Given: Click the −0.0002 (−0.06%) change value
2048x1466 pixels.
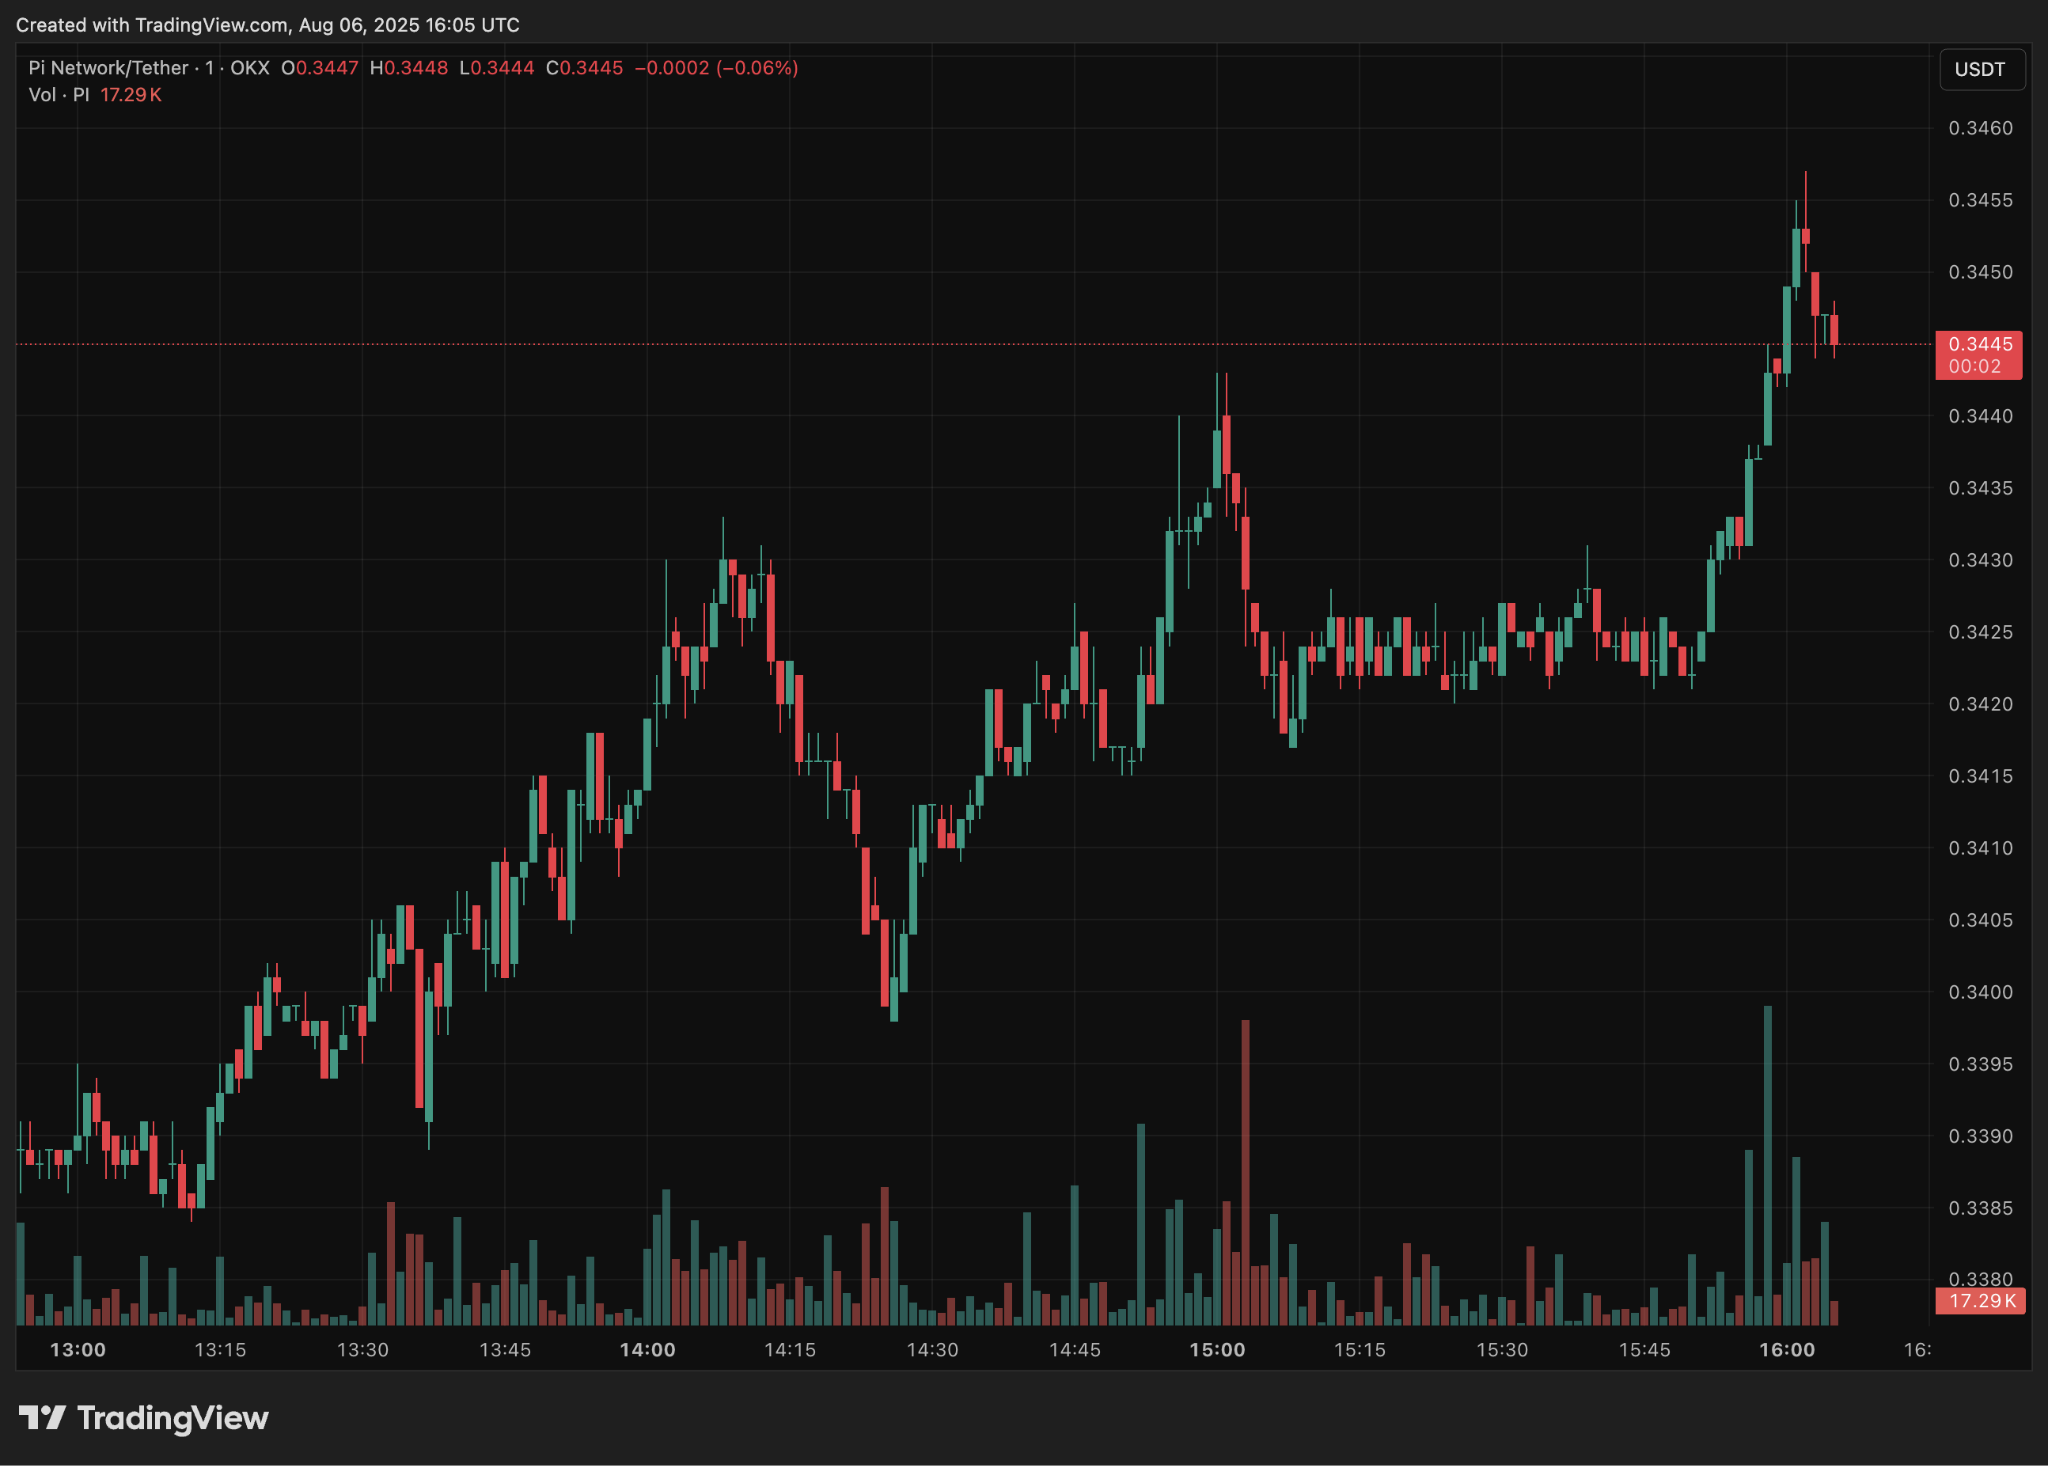Looking at the screenshot, I should click(716, 68).
